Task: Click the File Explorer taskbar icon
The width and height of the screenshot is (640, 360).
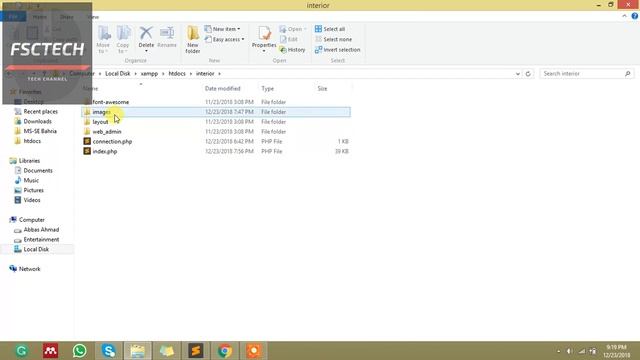Action: pos(138,351)
